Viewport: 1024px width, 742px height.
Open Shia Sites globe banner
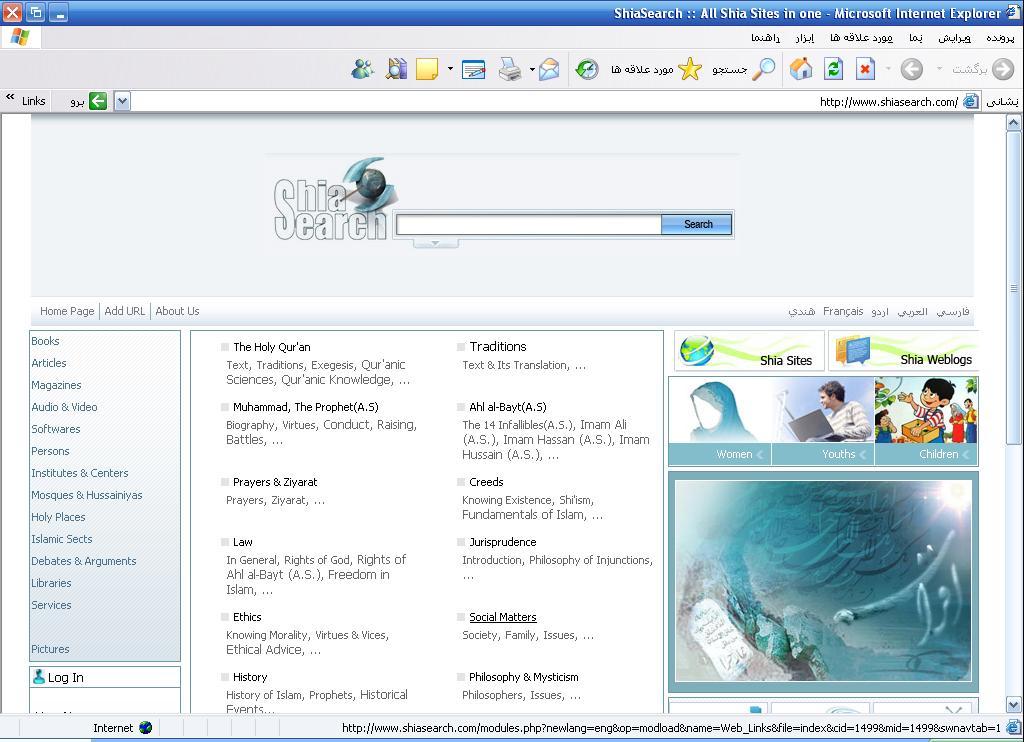[749, 351]
